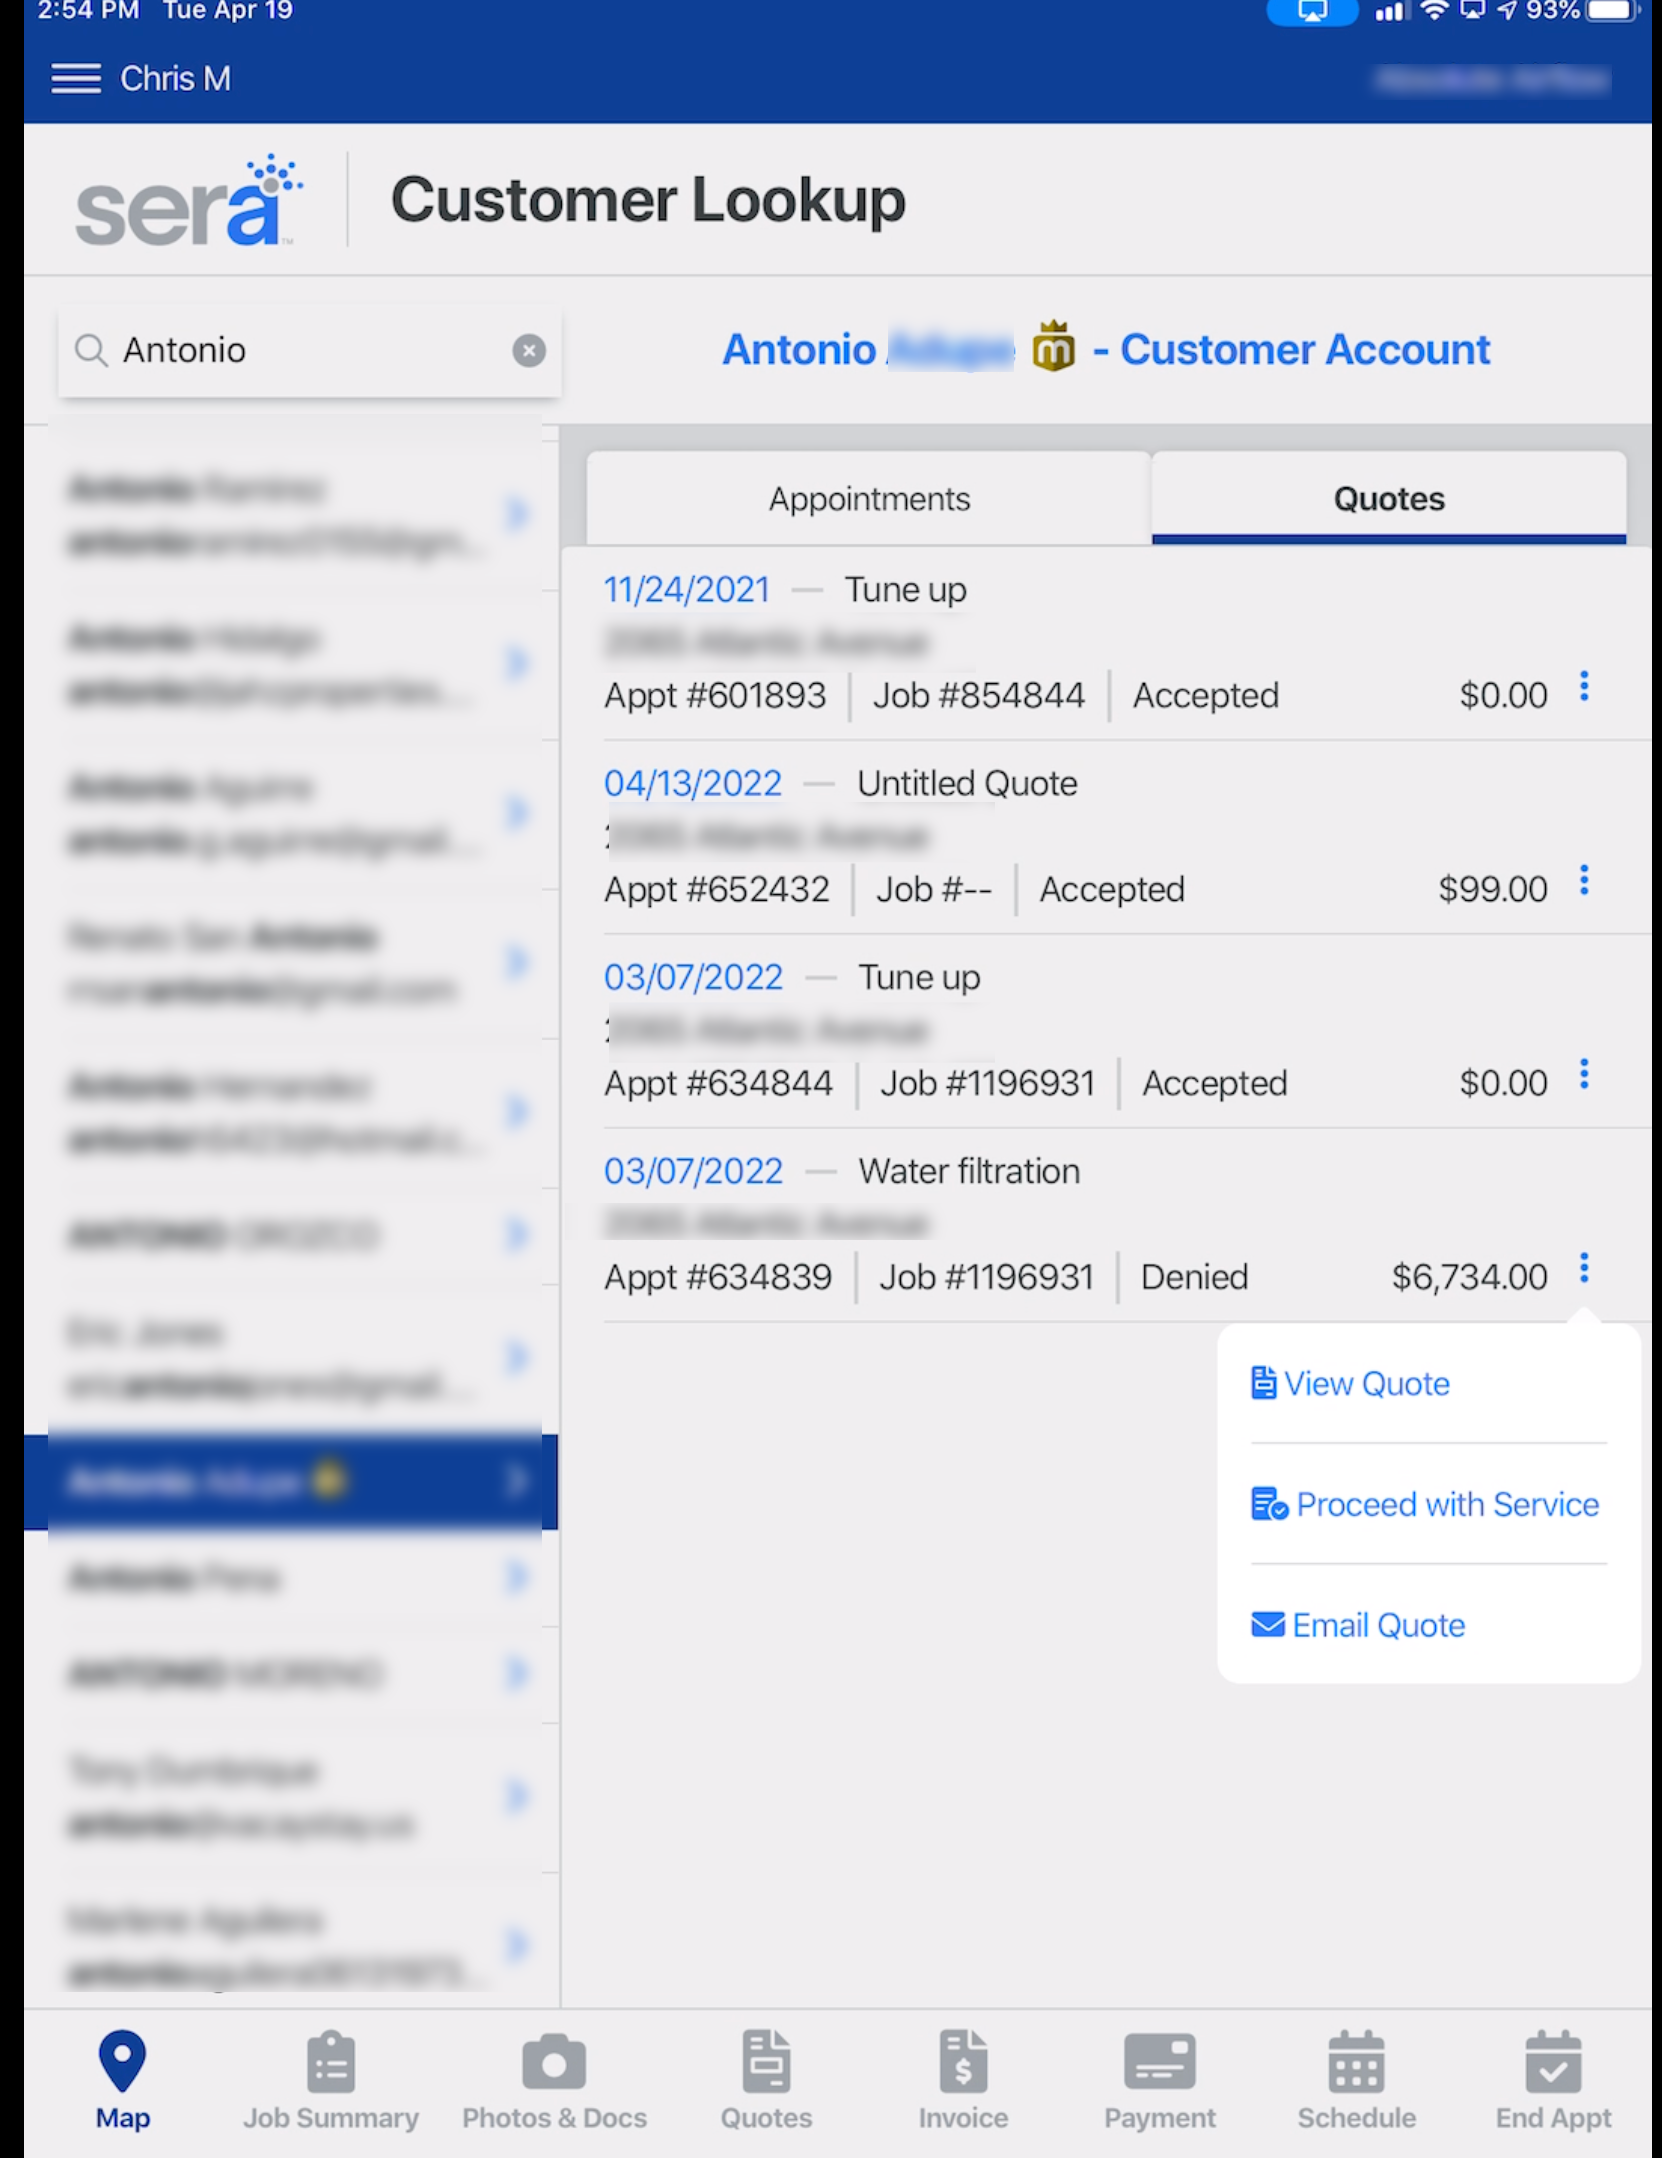The height and width of the screenshot is (2158, 1662).
Task: Click the Antonio search input field
Action: click(300, 350)
